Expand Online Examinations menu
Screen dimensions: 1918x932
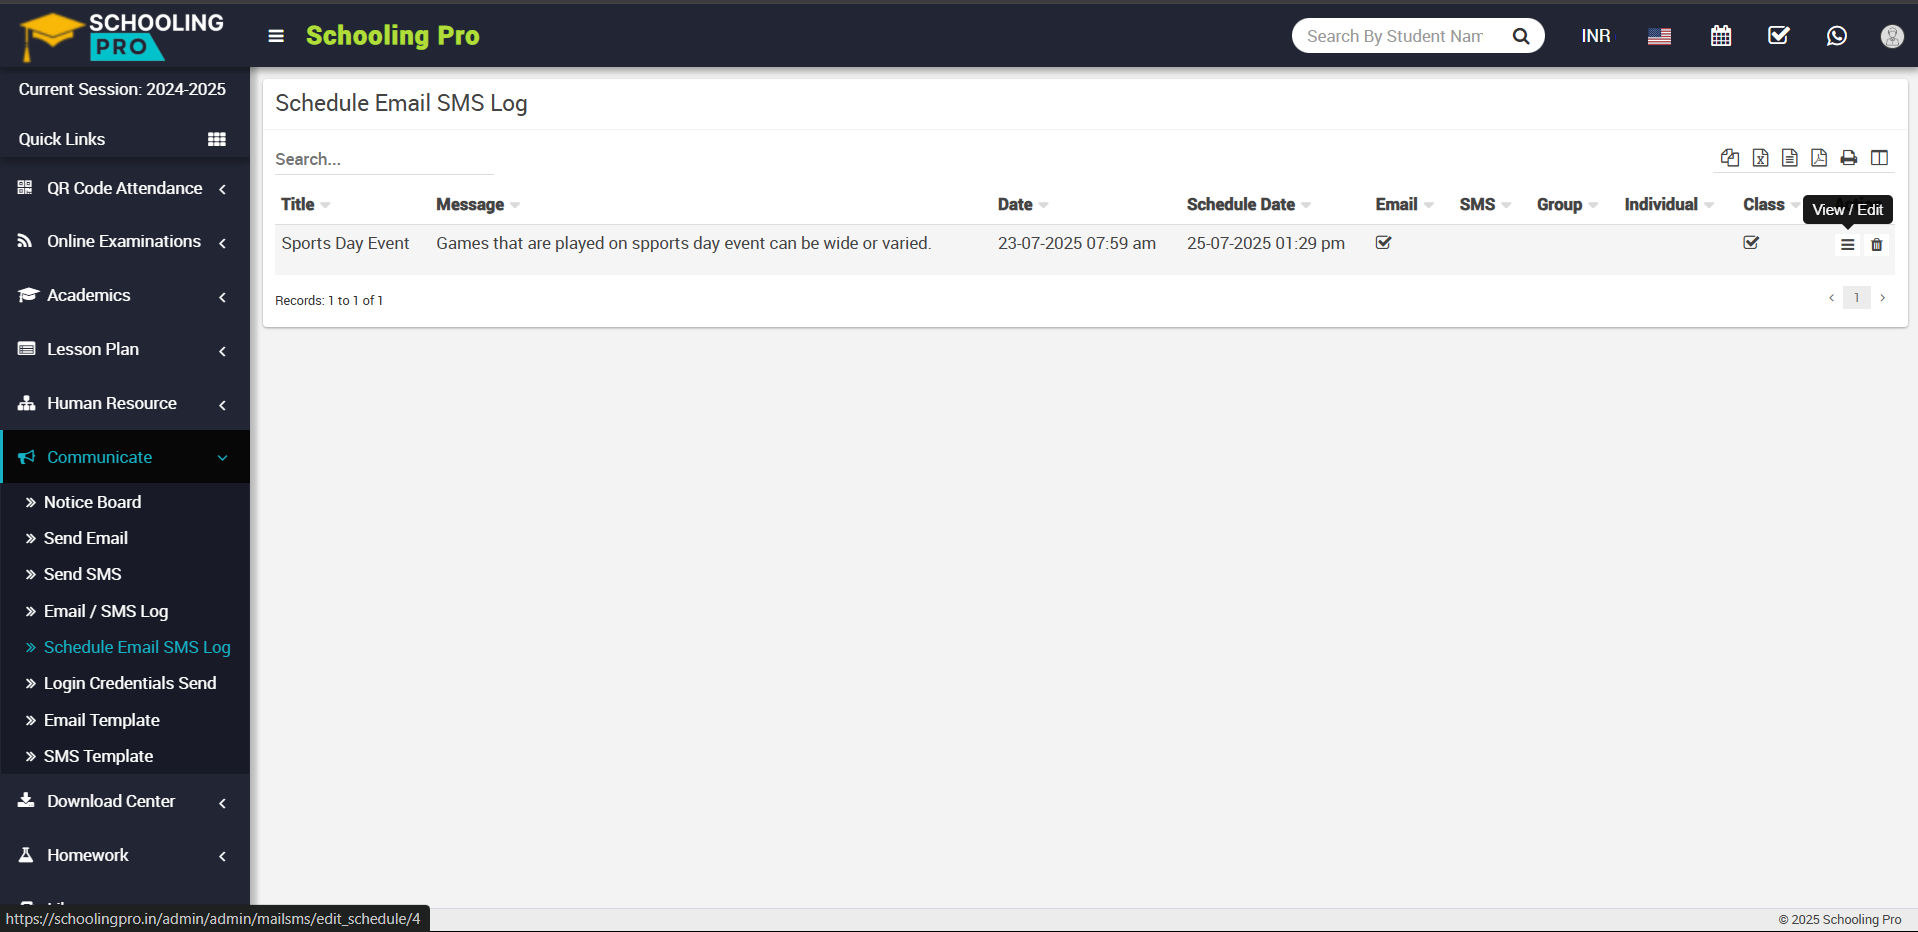[x=125, y=241]
